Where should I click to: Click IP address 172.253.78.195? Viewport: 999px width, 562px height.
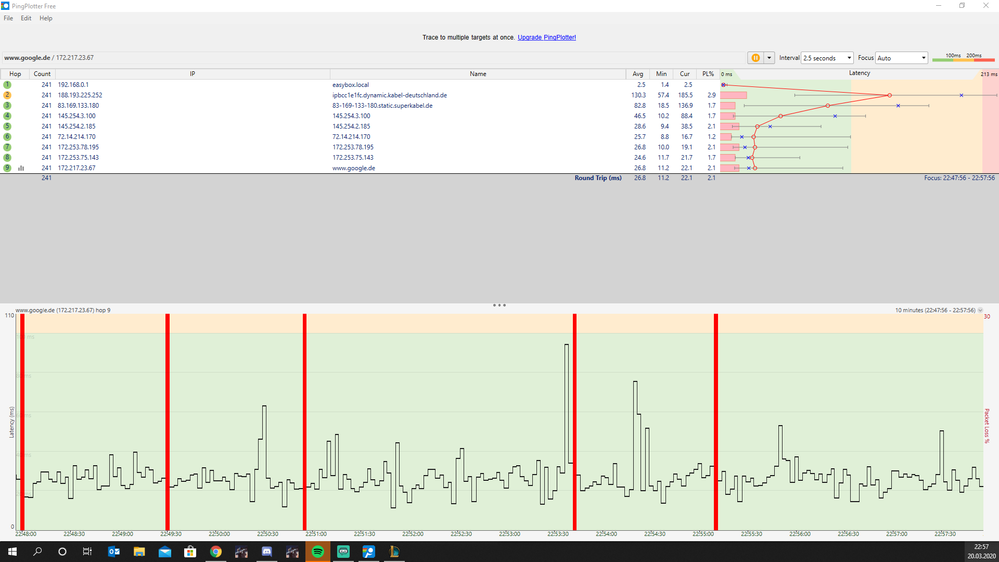(x=78, y=147)
